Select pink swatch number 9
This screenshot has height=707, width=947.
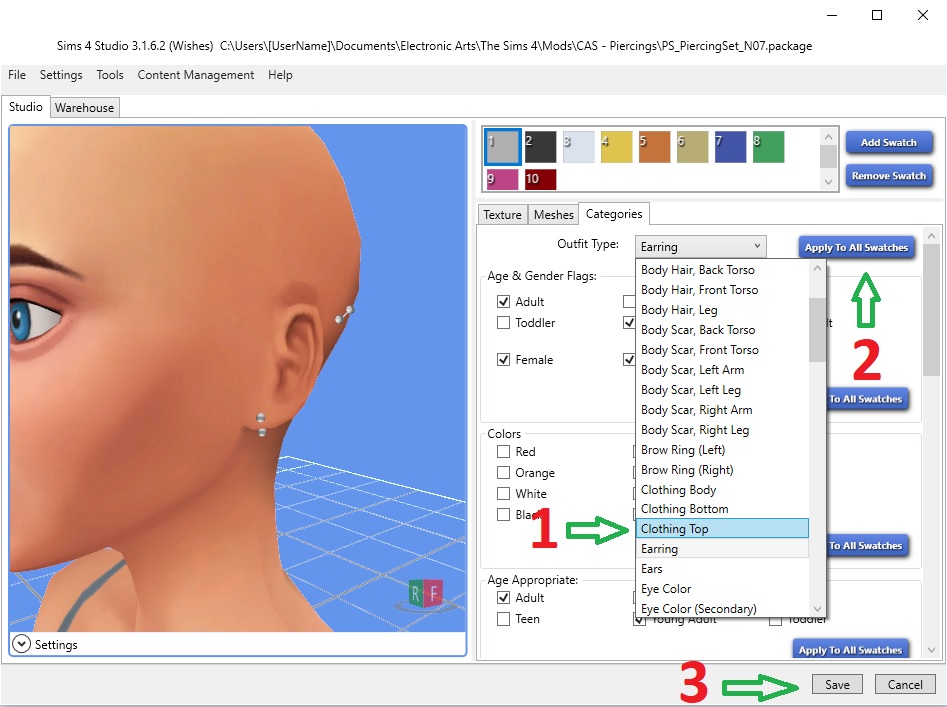coord(502,179)
